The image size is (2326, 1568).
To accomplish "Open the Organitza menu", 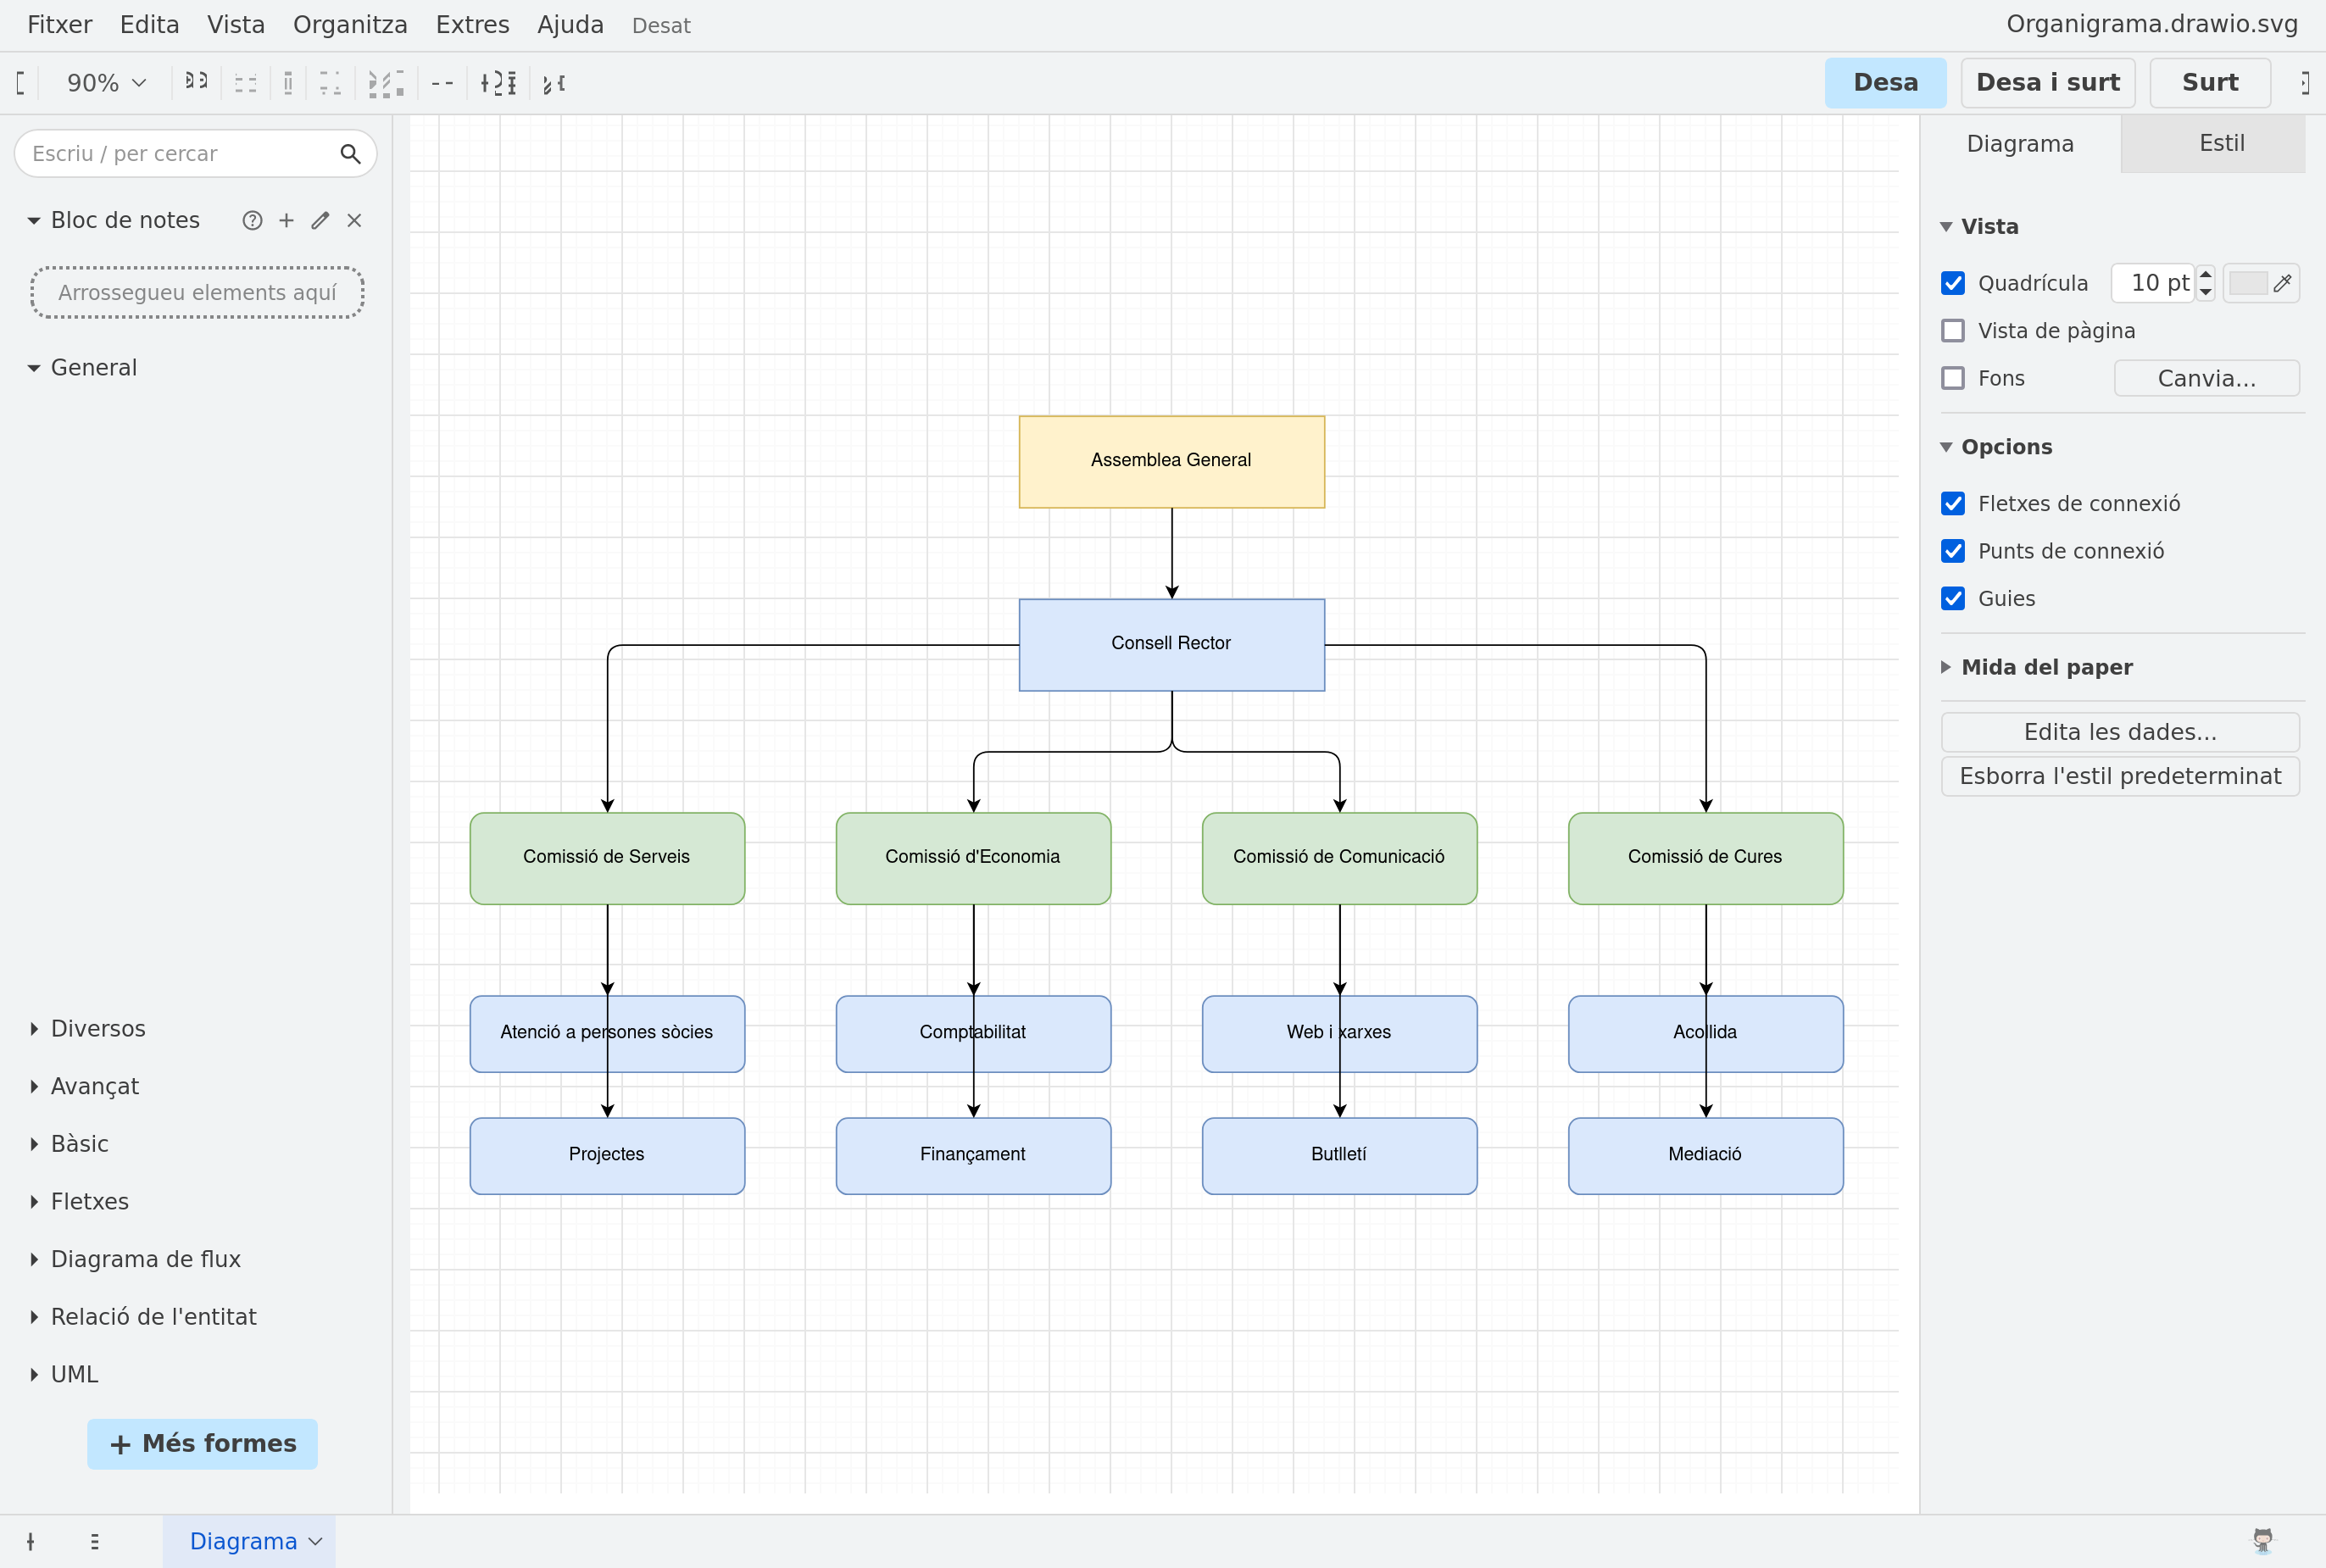I will pos(350,25).
